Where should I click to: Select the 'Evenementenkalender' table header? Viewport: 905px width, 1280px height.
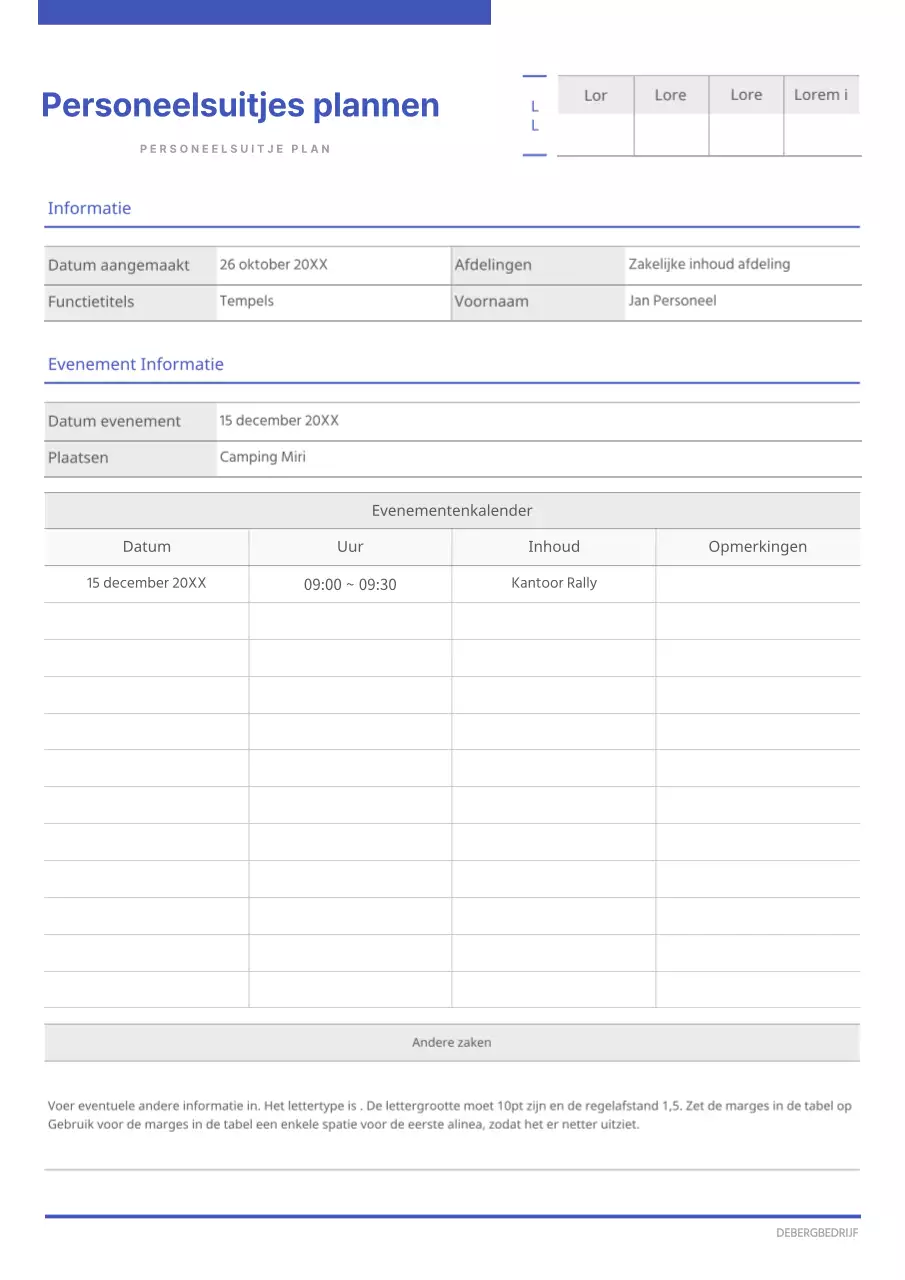452,510
